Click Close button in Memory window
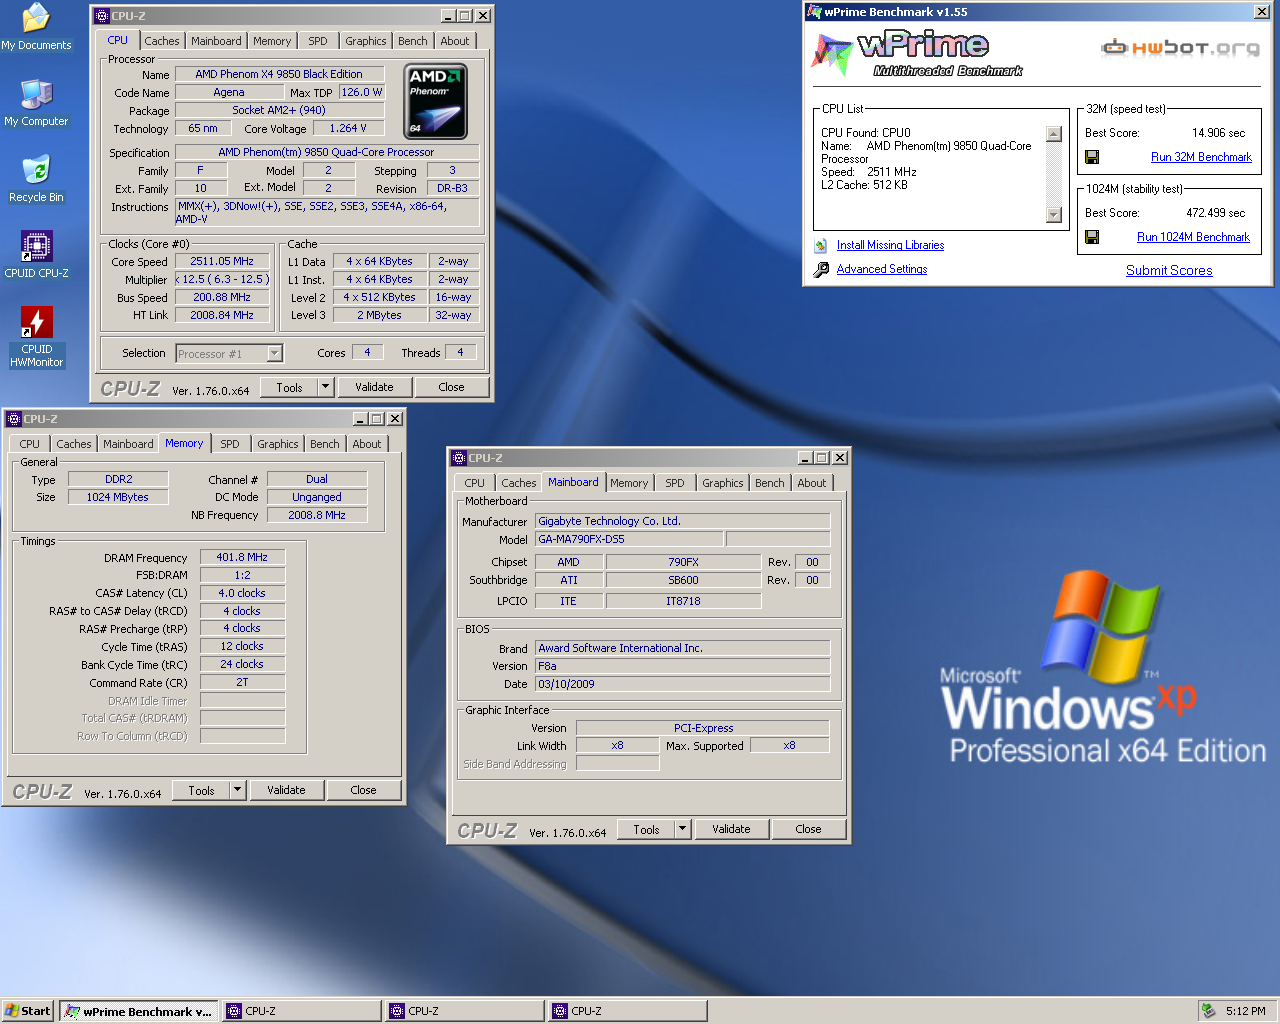This screenshot has height=1024, width=1280. 363,790
